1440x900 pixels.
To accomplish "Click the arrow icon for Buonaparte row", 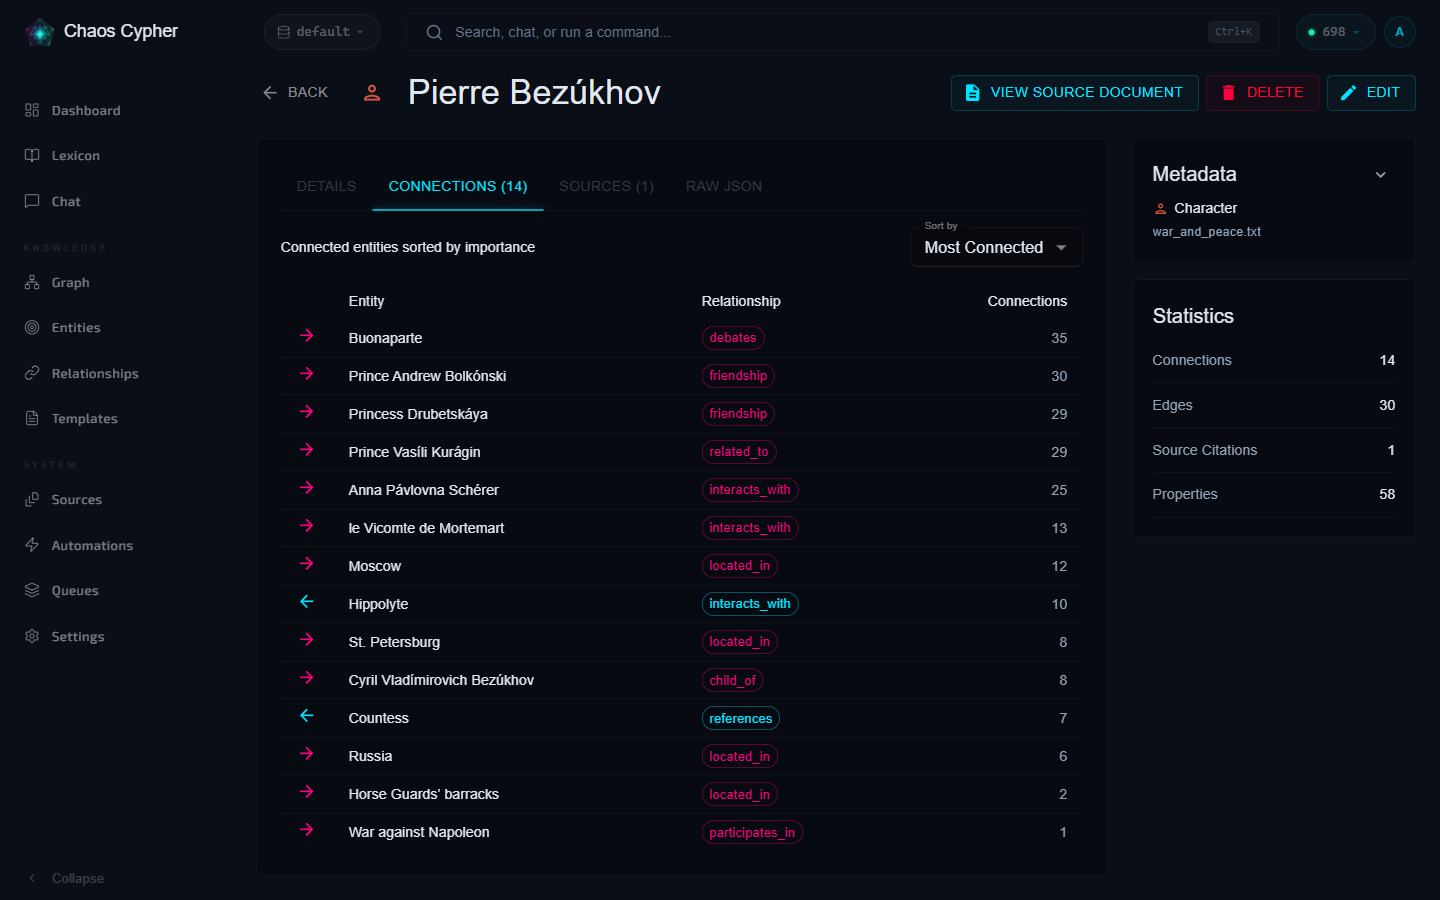I will coord(307,336).
